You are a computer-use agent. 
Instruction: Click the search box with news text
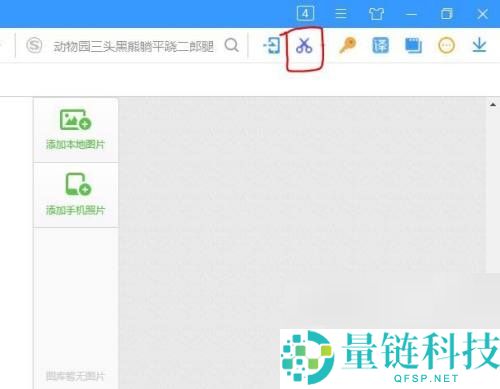pyautogui.click(x=133, y=46)
